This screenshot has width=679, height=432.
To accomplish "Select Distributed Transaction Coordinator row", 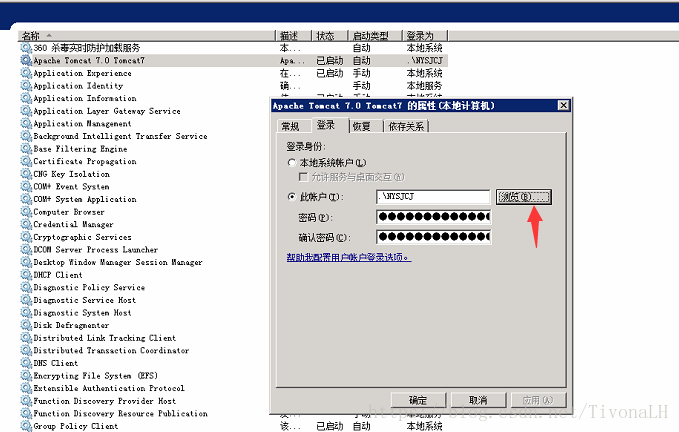I will click(x=111, y=350).
